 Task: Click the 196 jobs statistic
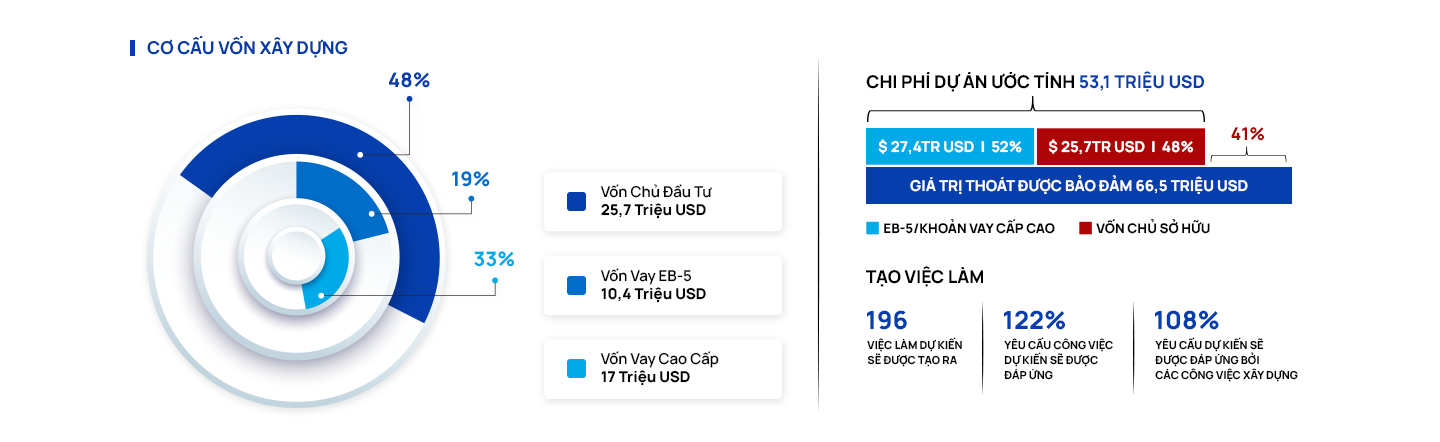point(887,321)
